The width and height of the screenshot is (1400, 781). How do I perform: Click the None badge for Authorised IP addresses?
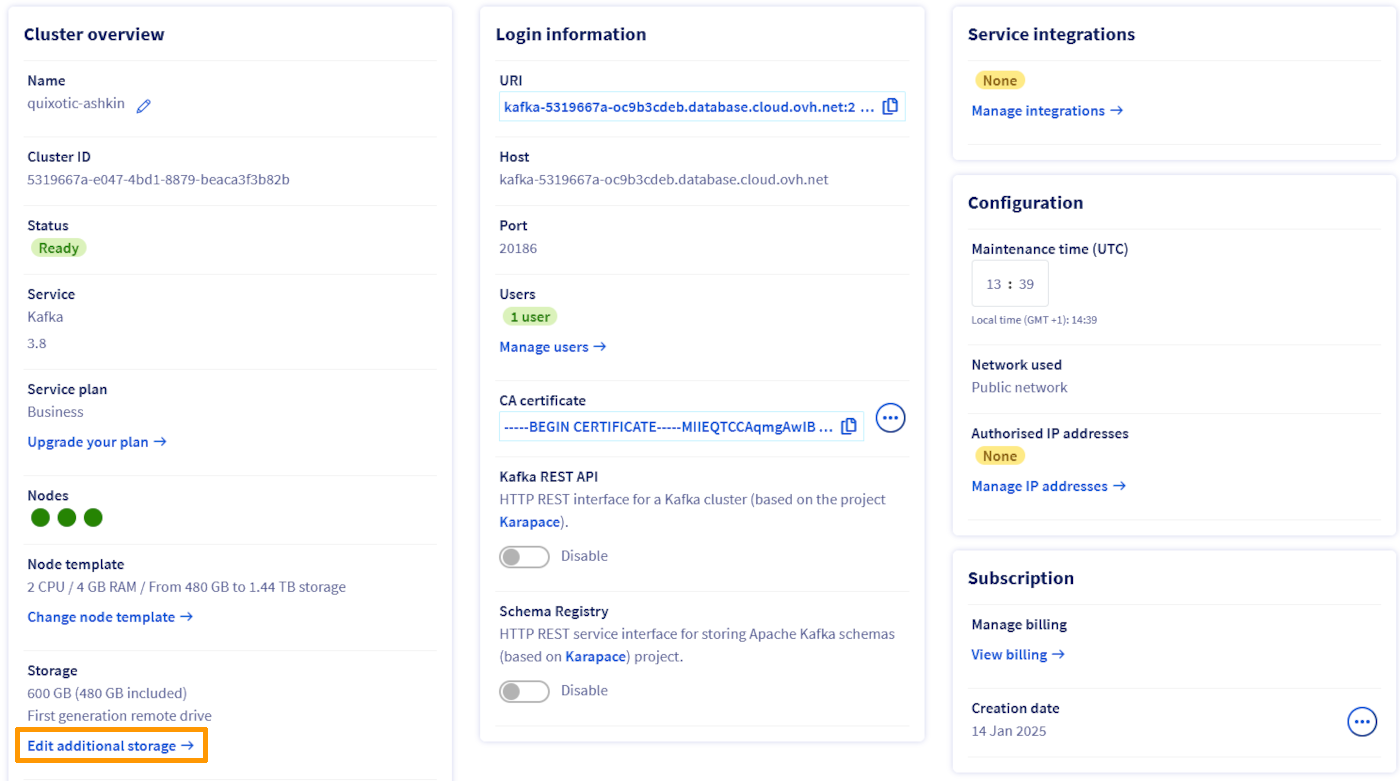[x=1000, y=455]
